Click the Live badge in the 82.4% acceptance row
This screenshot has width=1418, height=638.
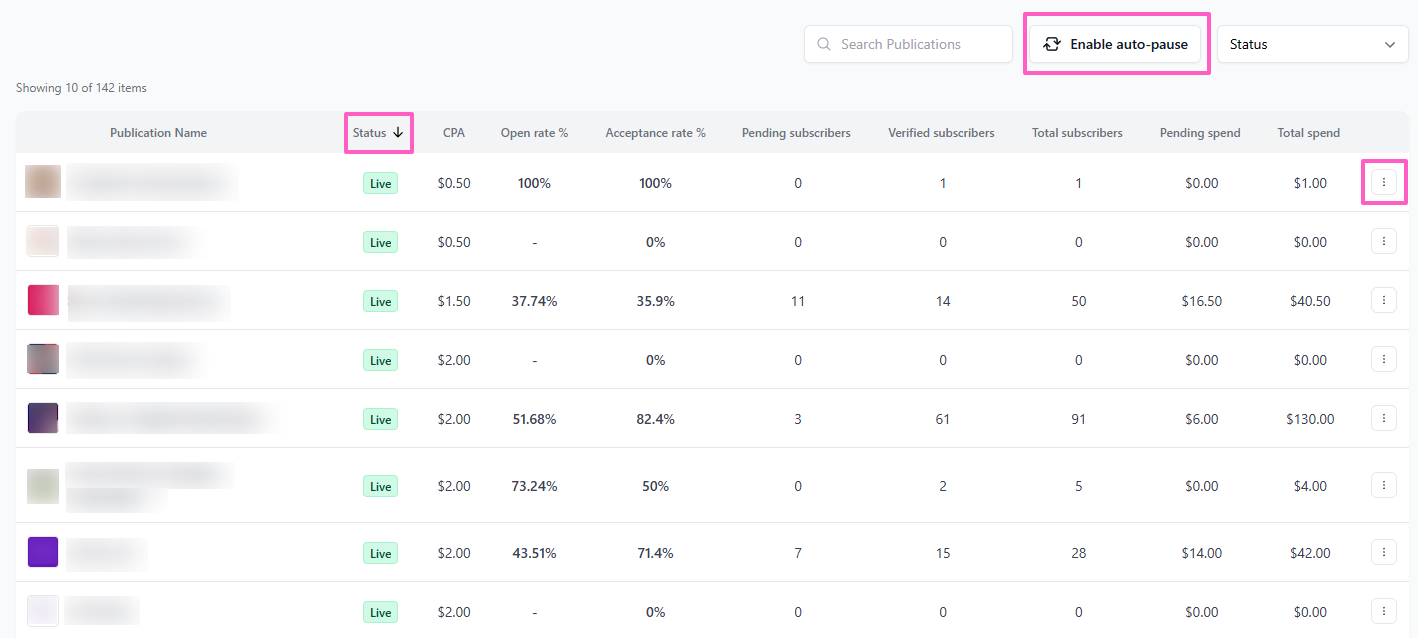pyautogui.click(x=380, y=419)
